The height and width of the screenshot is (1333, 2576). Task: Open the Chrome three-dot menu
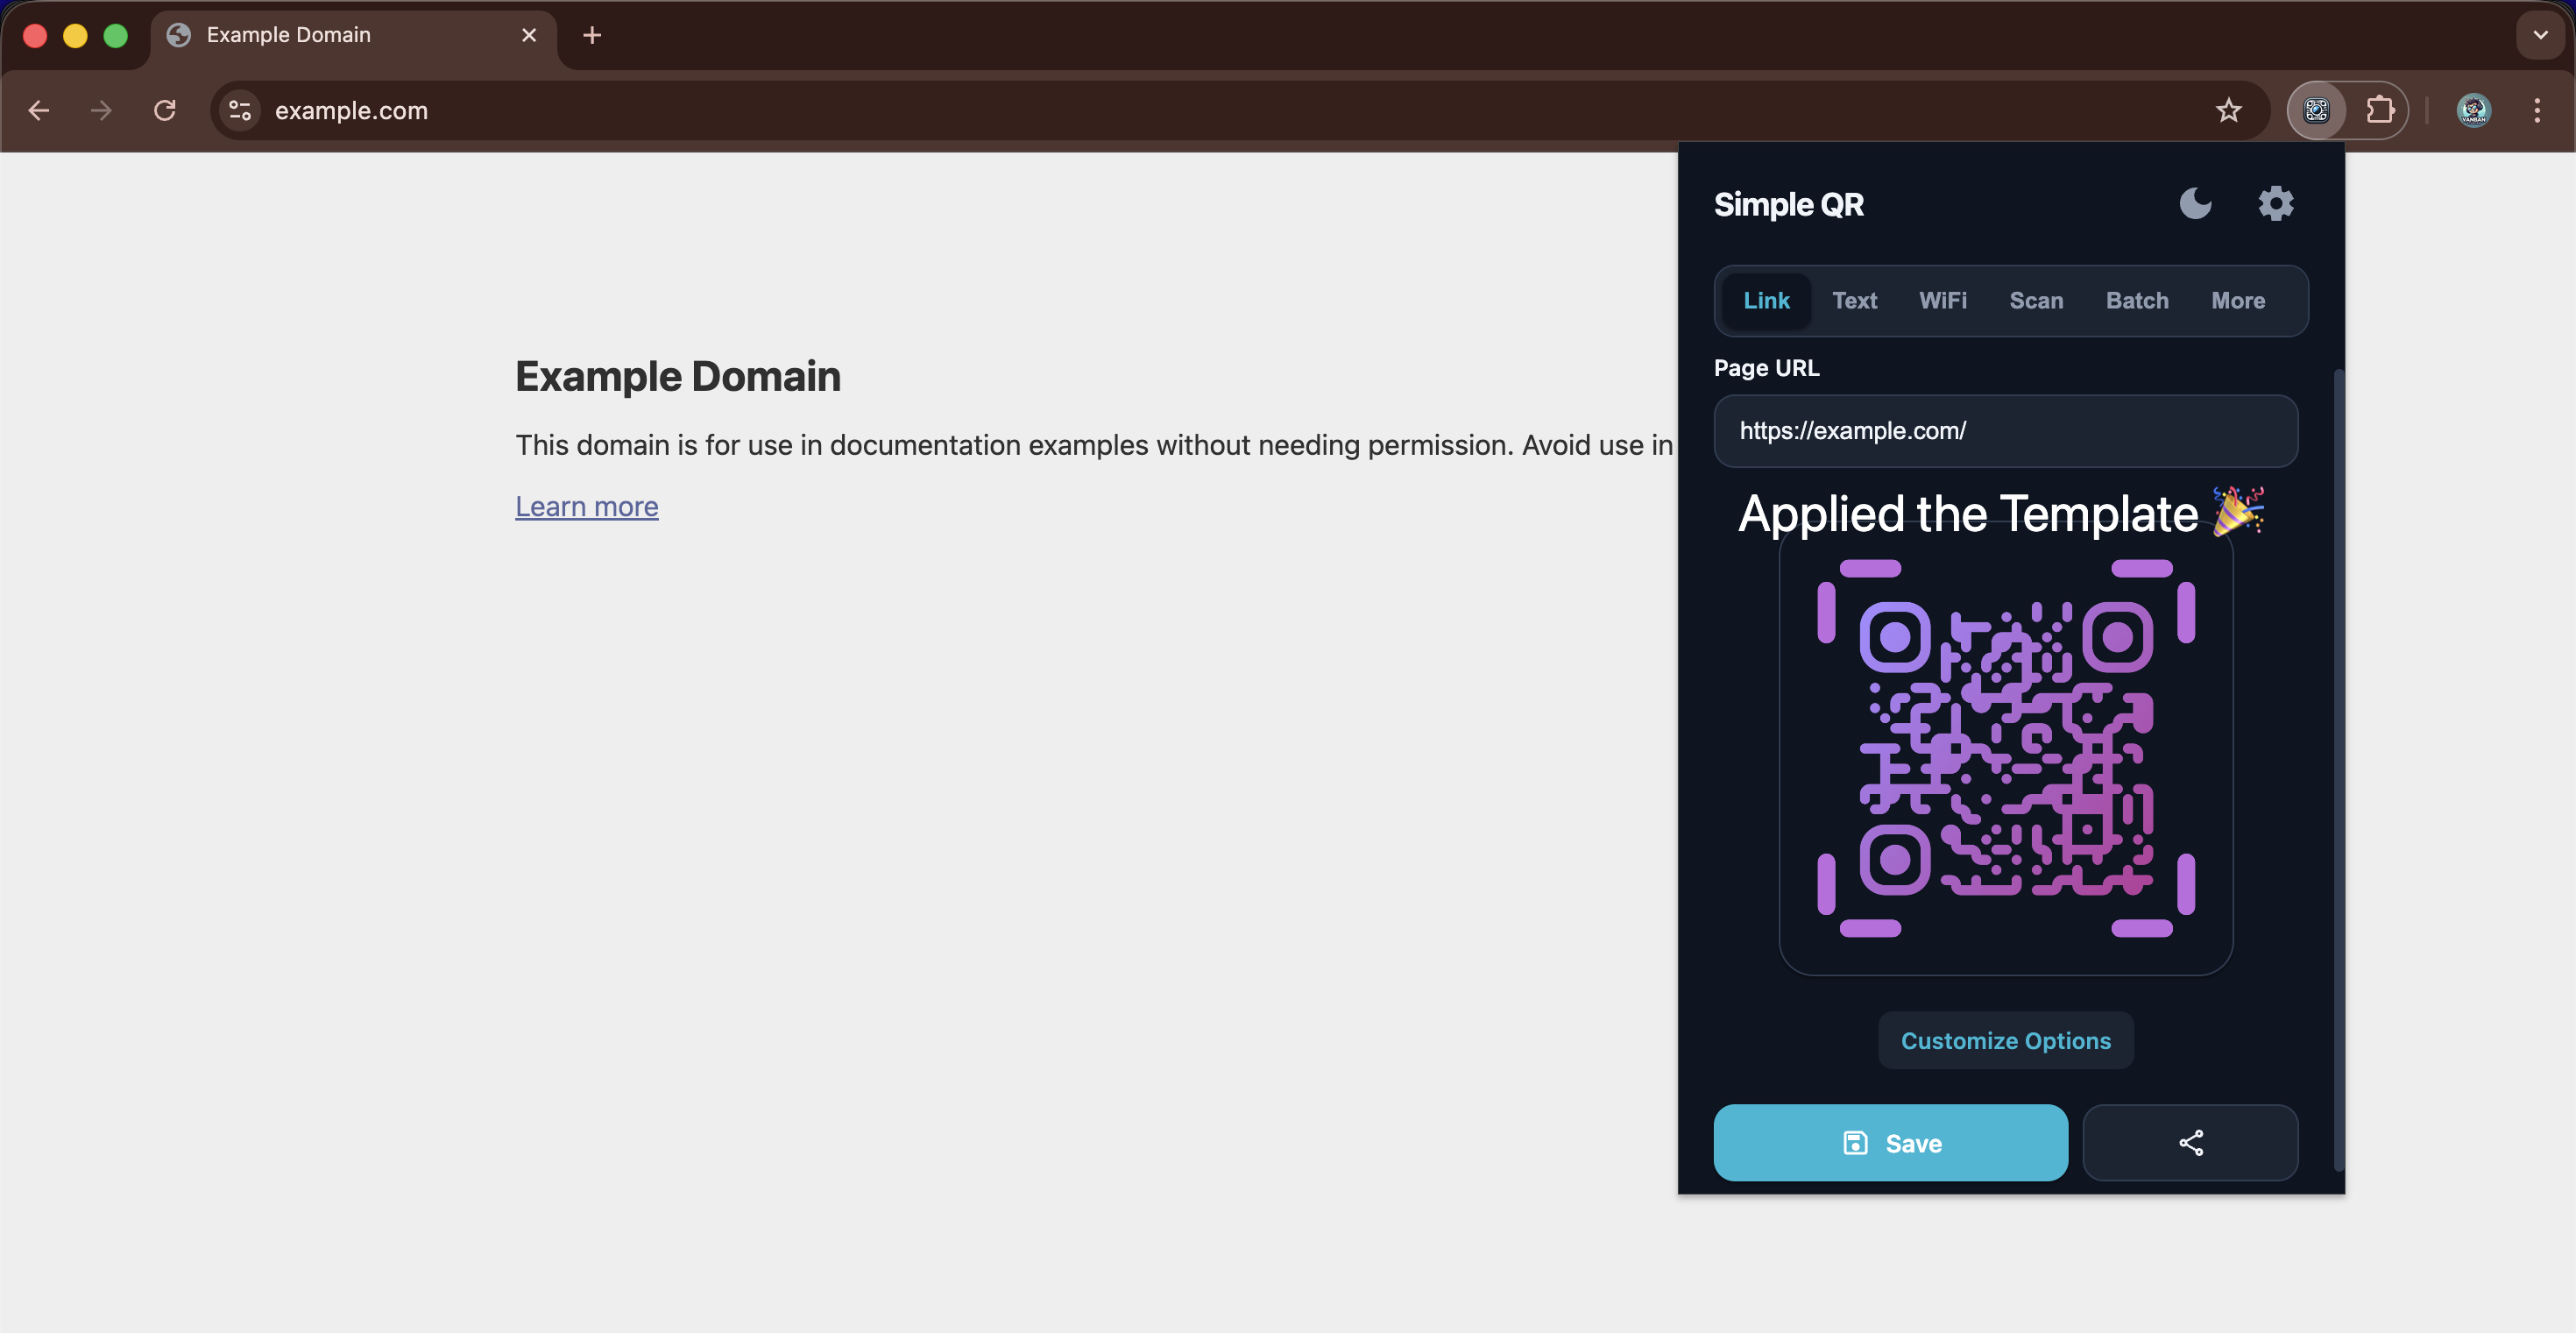click(x=2537, y=110)
